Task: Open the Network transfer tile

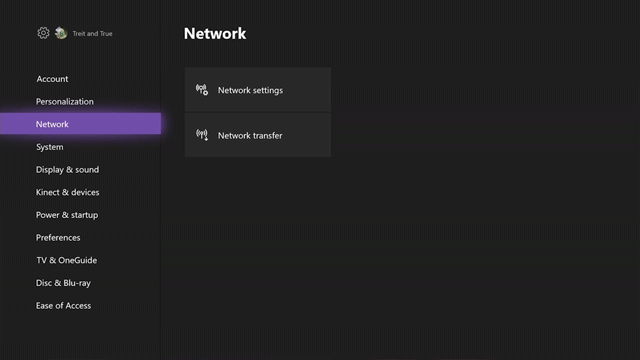Action: [x=258, y=135]
